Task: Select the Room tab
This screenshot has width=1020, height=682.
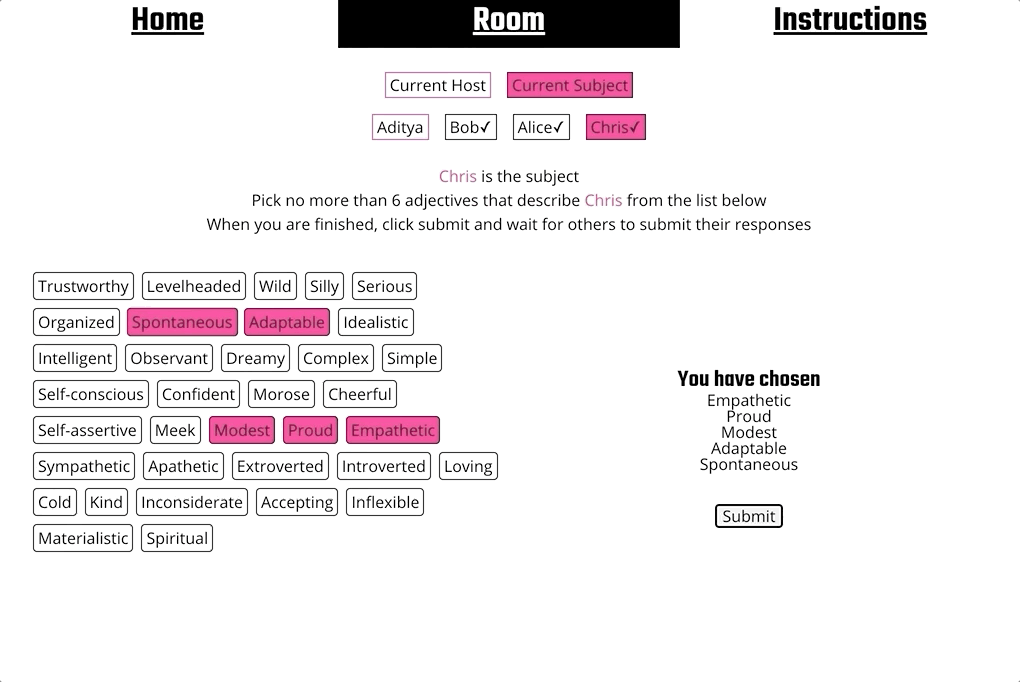Action: tap(509, 20)
